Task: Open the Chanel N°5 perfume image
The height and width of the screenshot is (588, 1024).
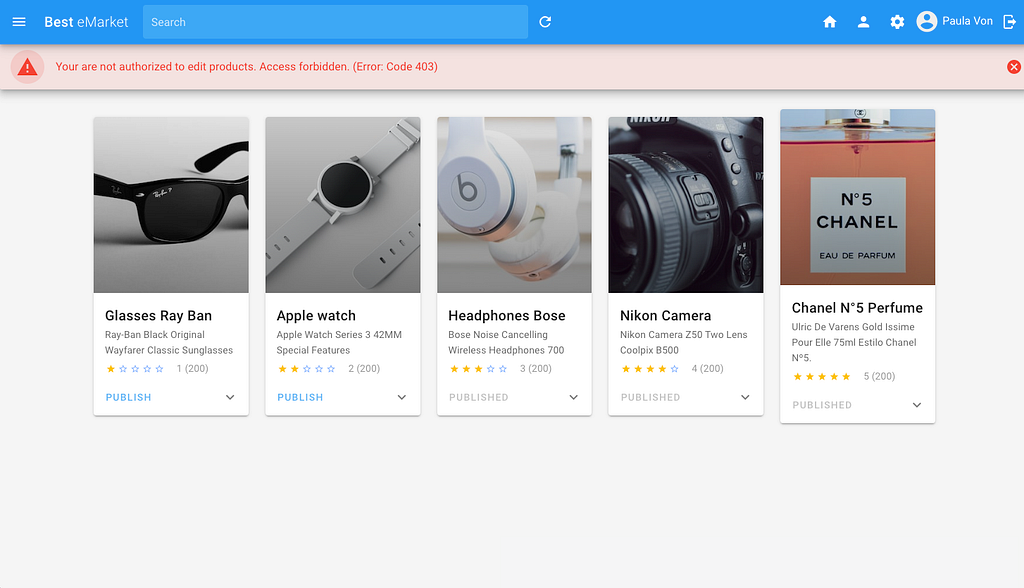Action: 857,197
